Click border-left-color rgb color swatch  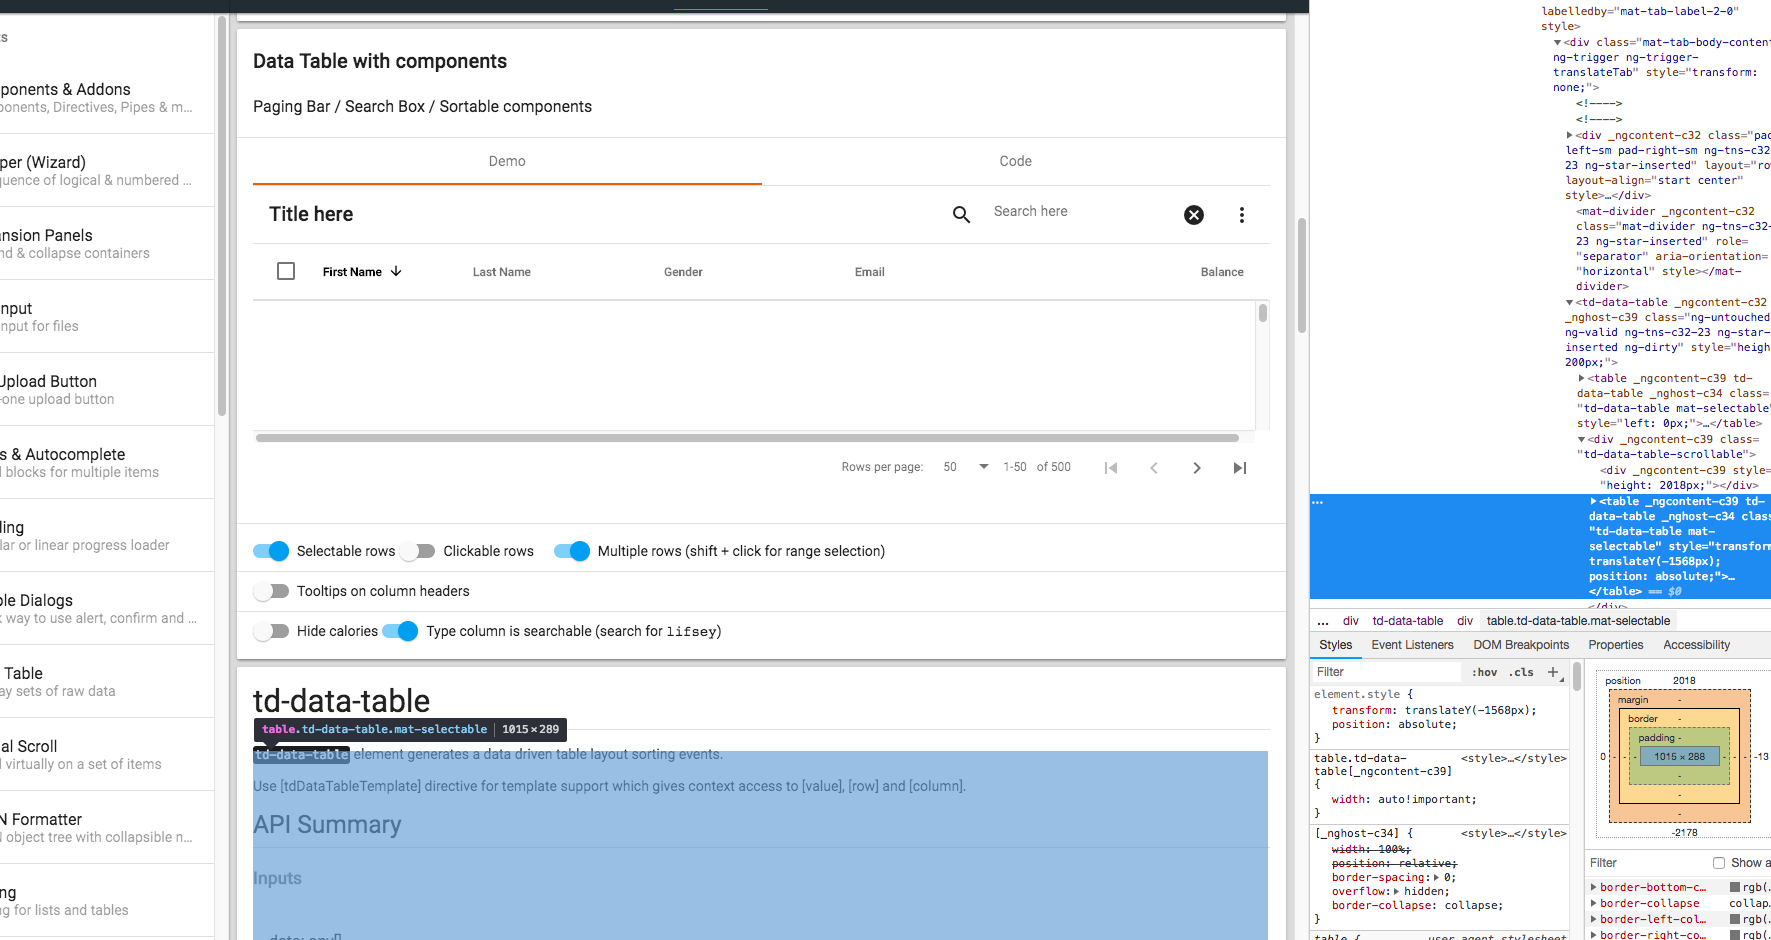[x=1735, y=919]
